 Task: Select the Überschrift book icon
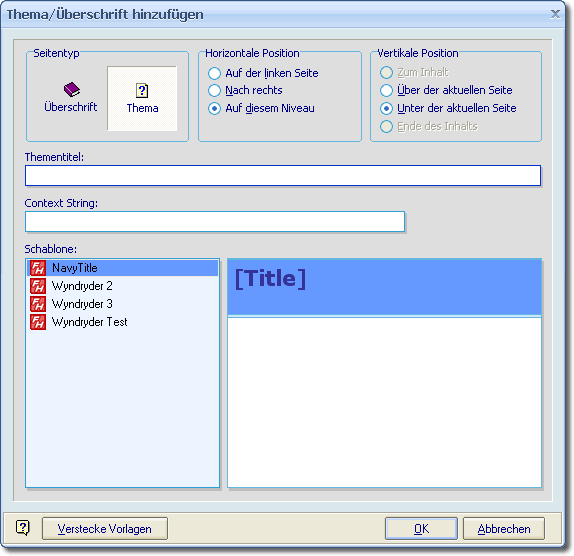click(x=72, y=89)
